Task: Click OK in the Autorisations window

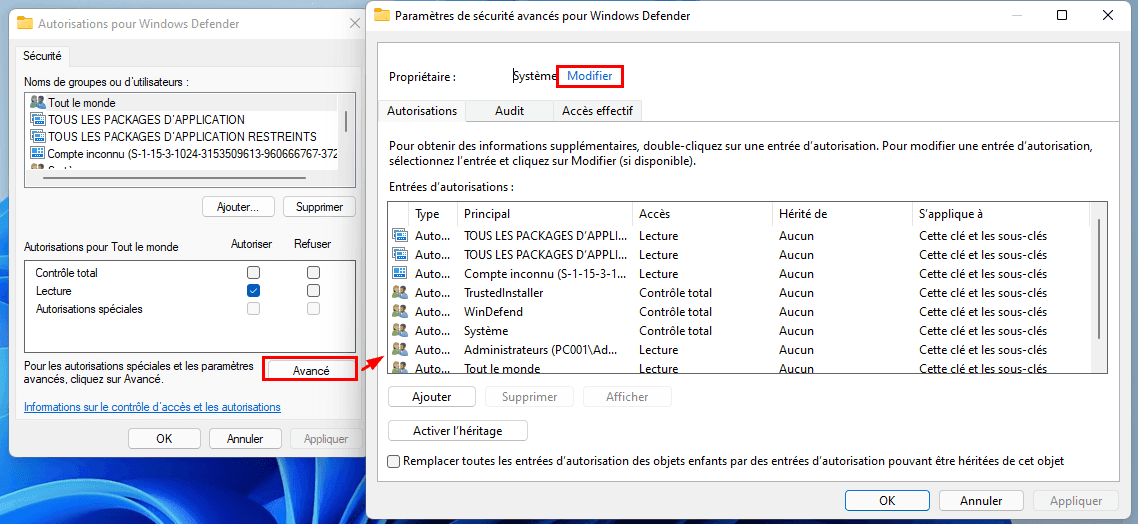Action: [x=164, y=439]
